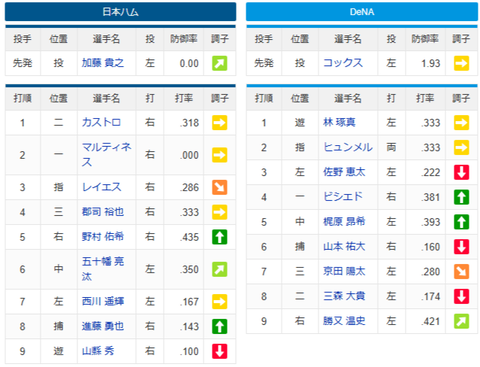
Task: Click 打順 header in 日本ハム batting table
Action: click(x=22, y=98)
